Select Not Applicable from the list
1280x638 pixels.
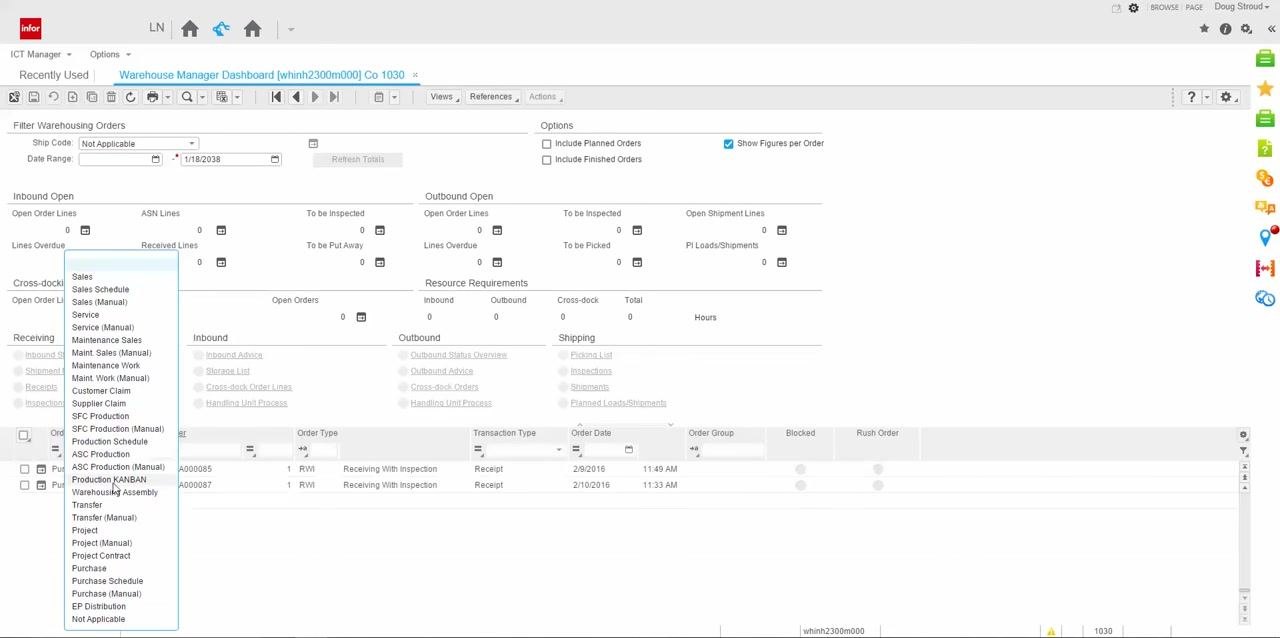(98, 619)
